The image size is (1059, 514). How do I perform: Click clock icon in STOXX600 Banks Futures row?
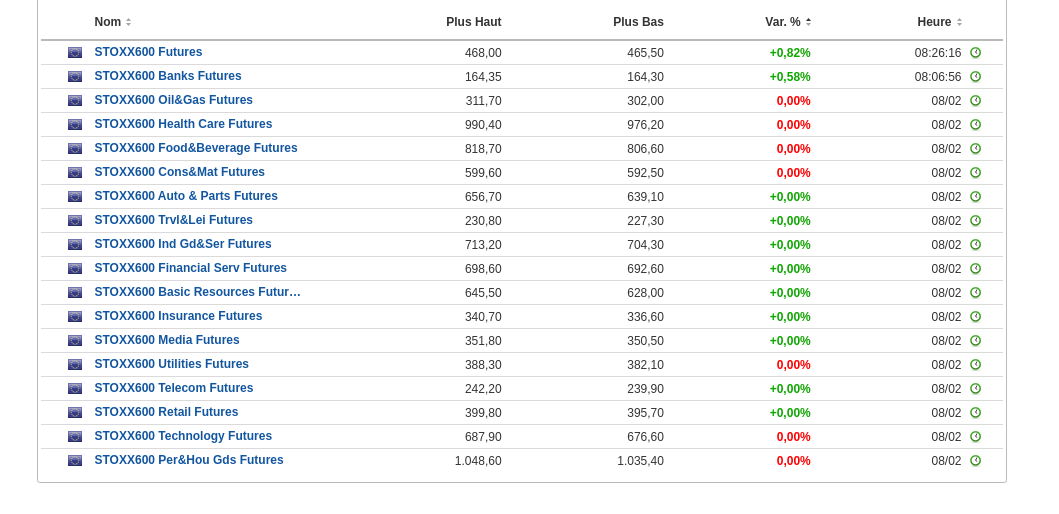pos(975,77)
